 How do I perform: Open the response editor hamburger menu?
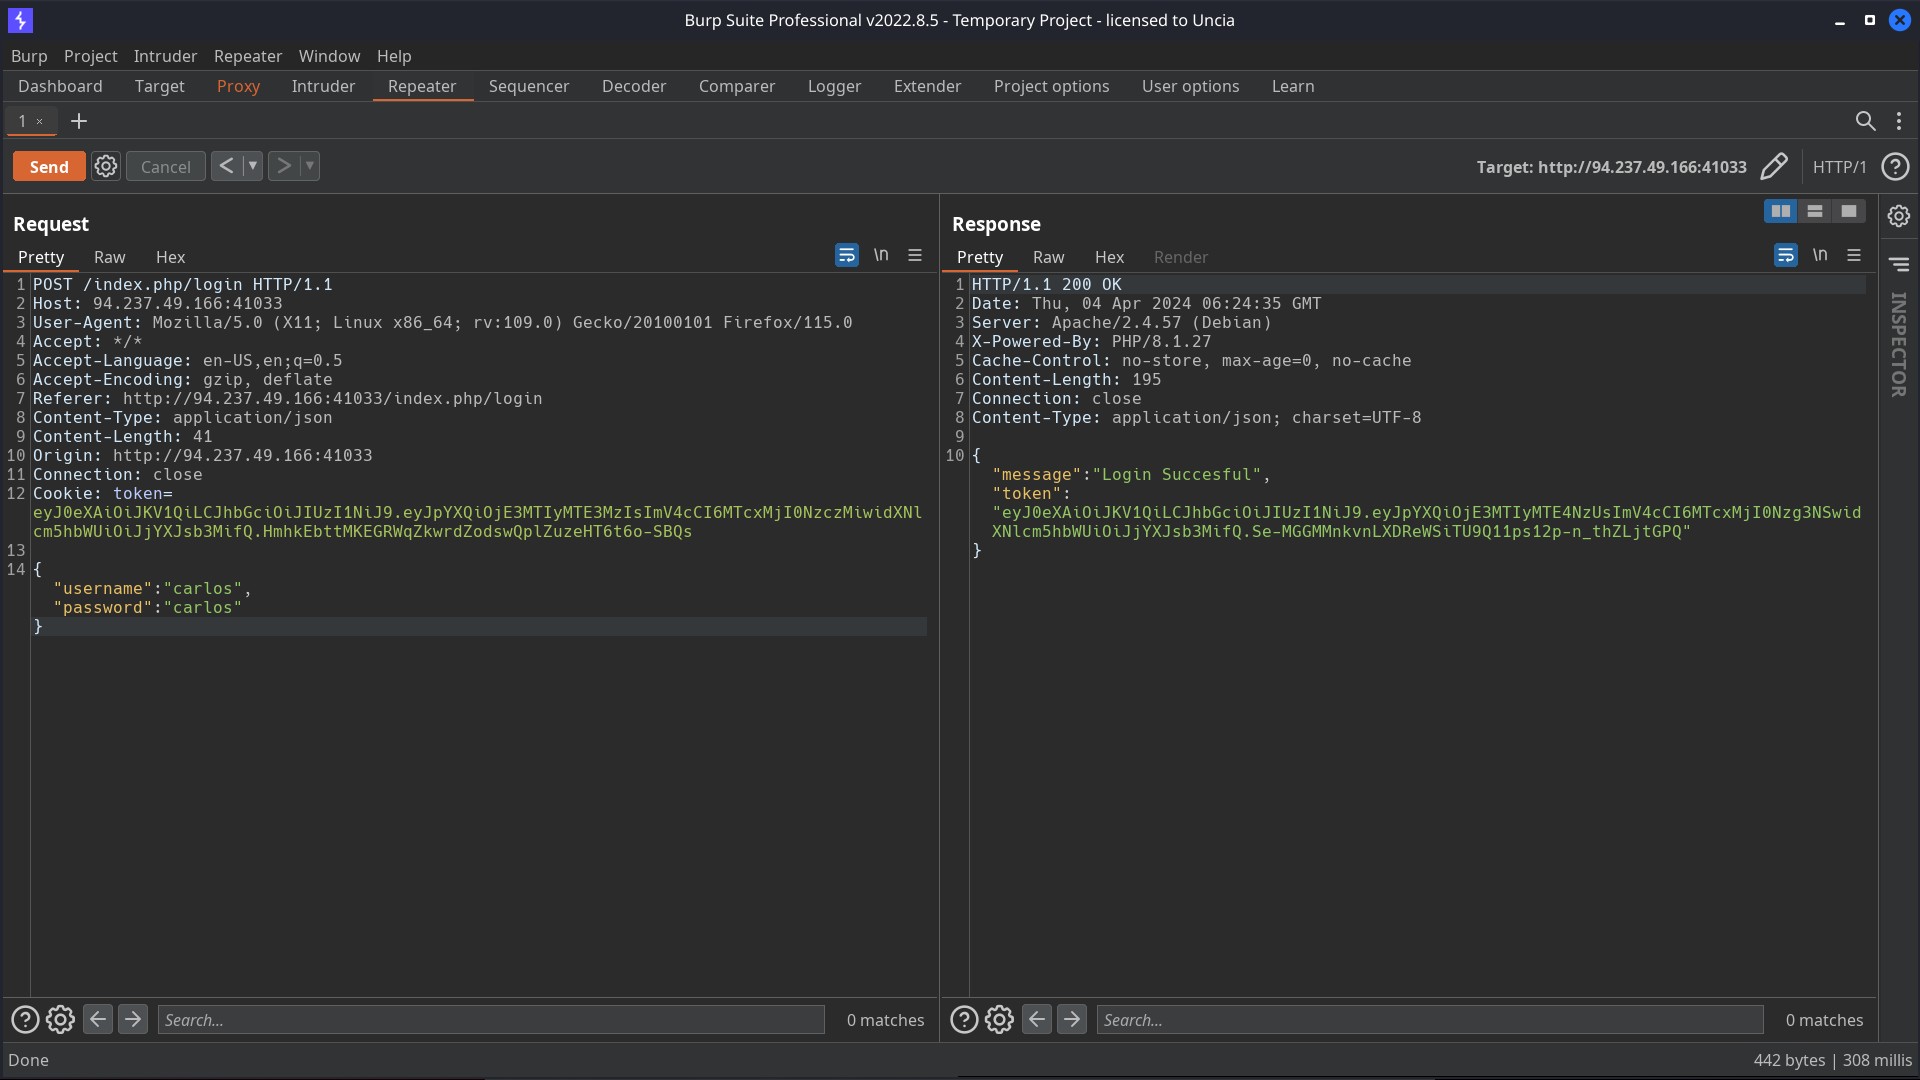coord(1854,256)
